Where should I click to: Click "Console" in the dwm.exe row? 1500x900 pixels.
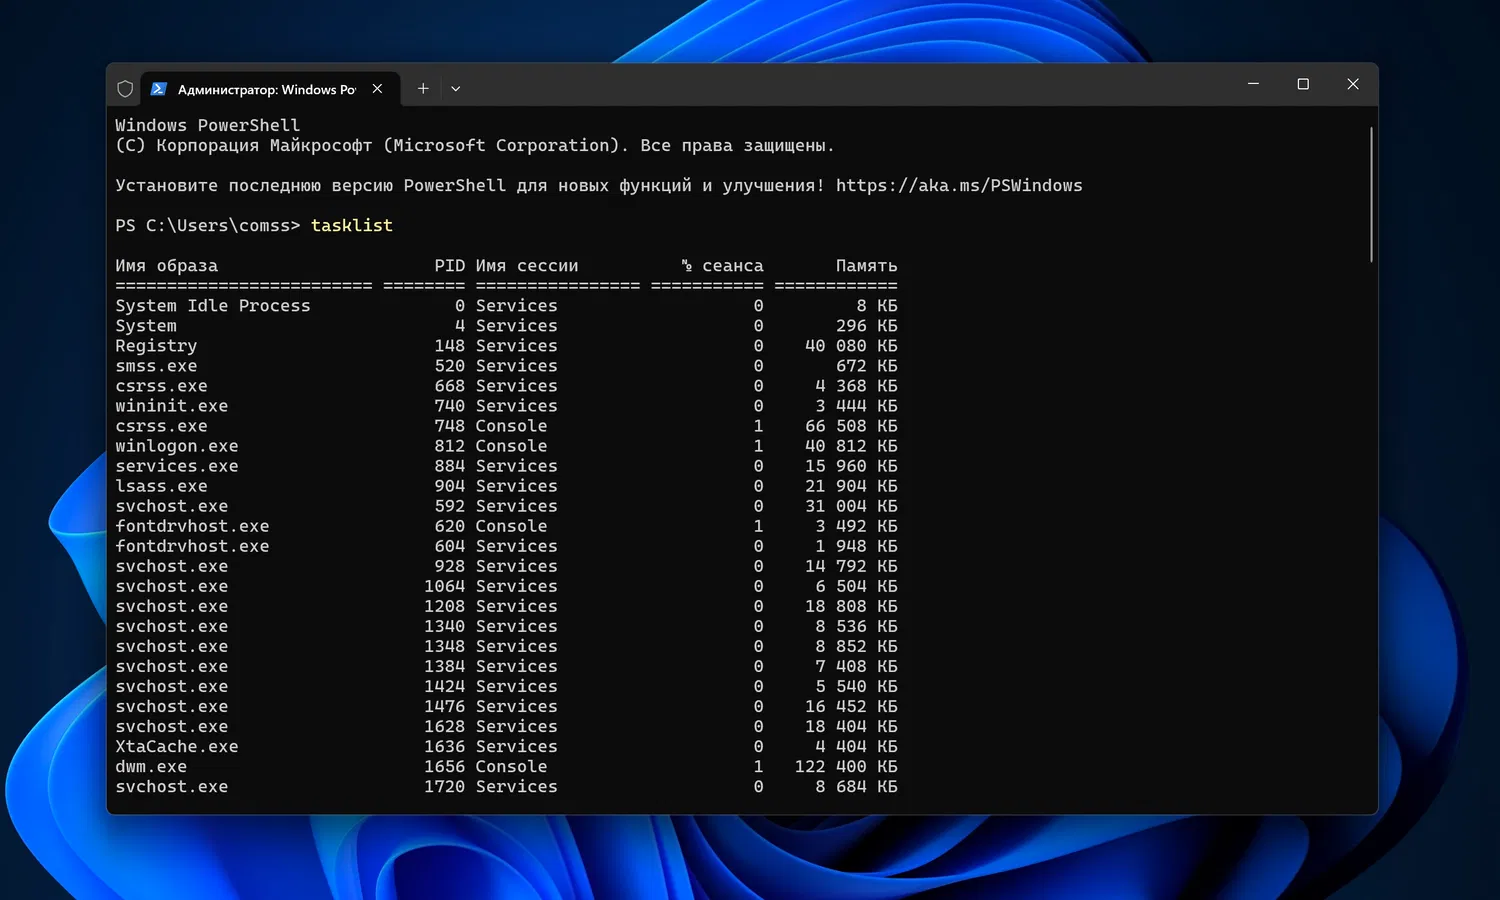[x=511, y=767]
